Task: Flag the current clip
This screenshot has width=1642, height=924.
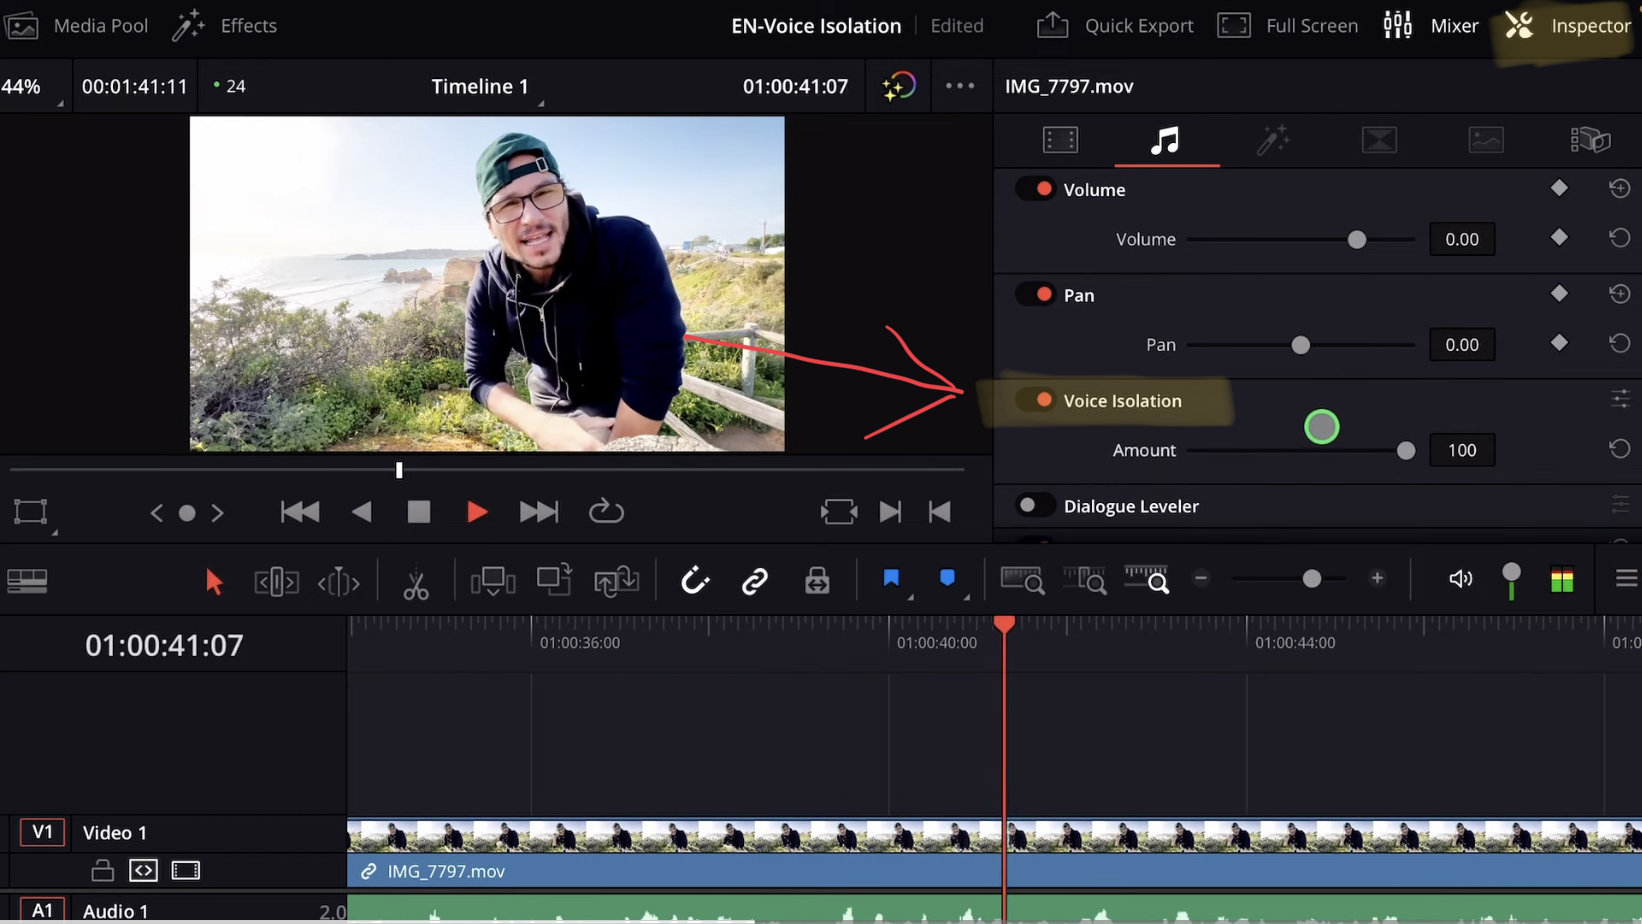Action: [x=890, y=578]
